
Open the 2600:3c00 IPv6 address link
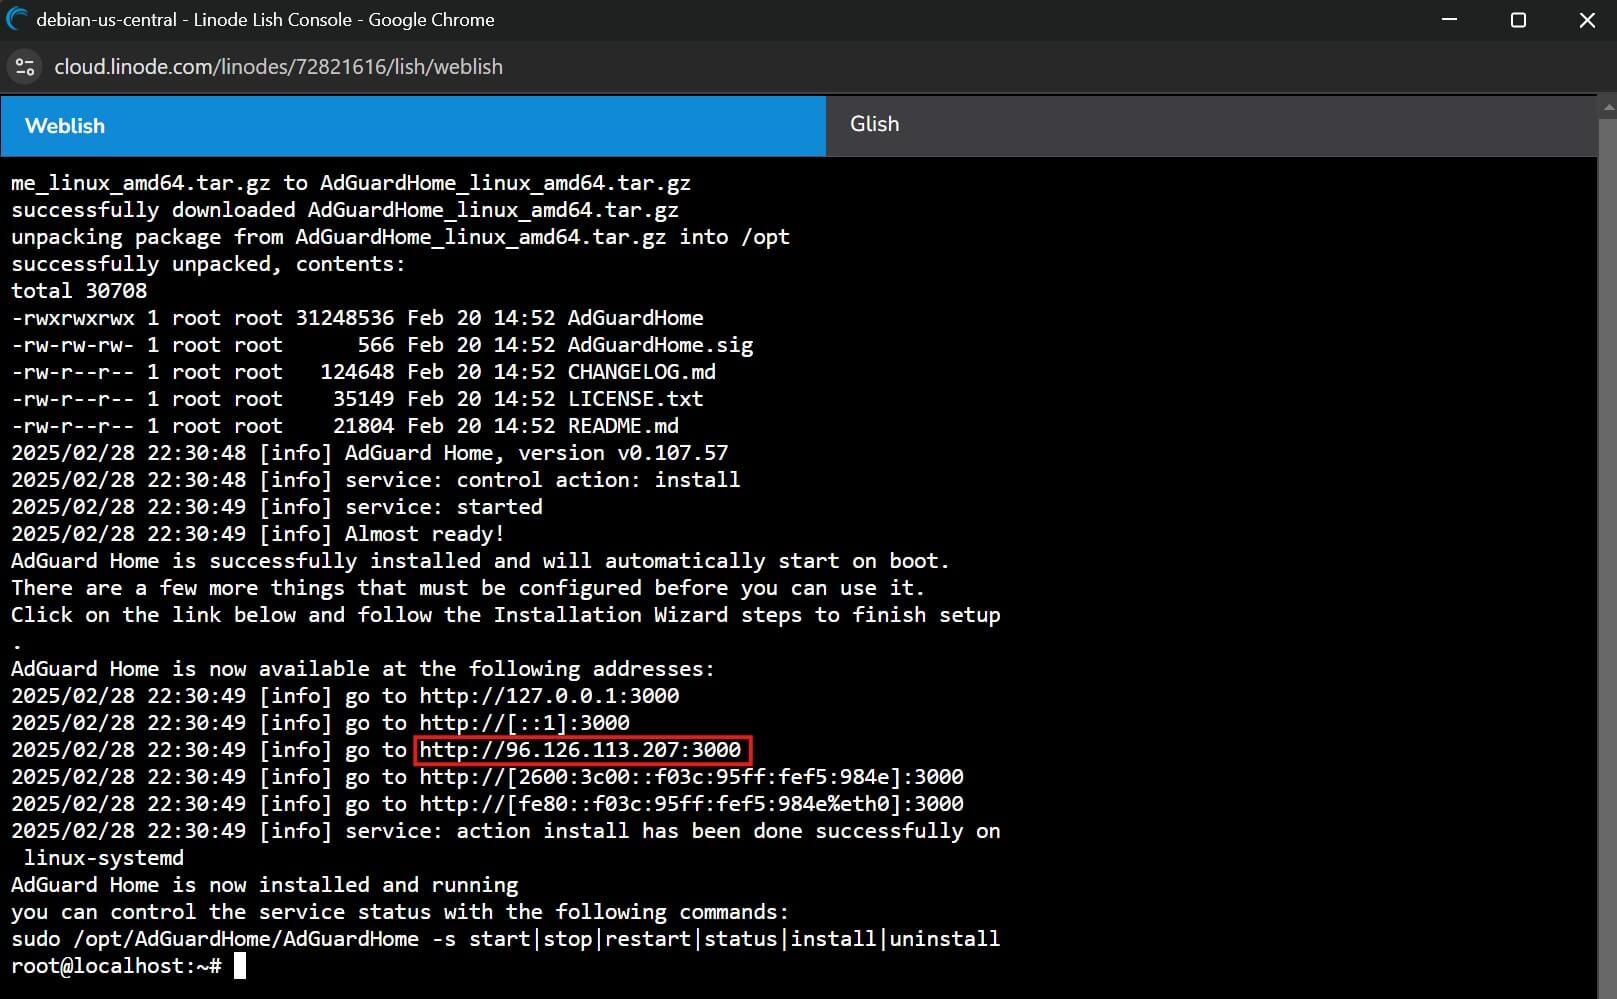pos(690,777)
